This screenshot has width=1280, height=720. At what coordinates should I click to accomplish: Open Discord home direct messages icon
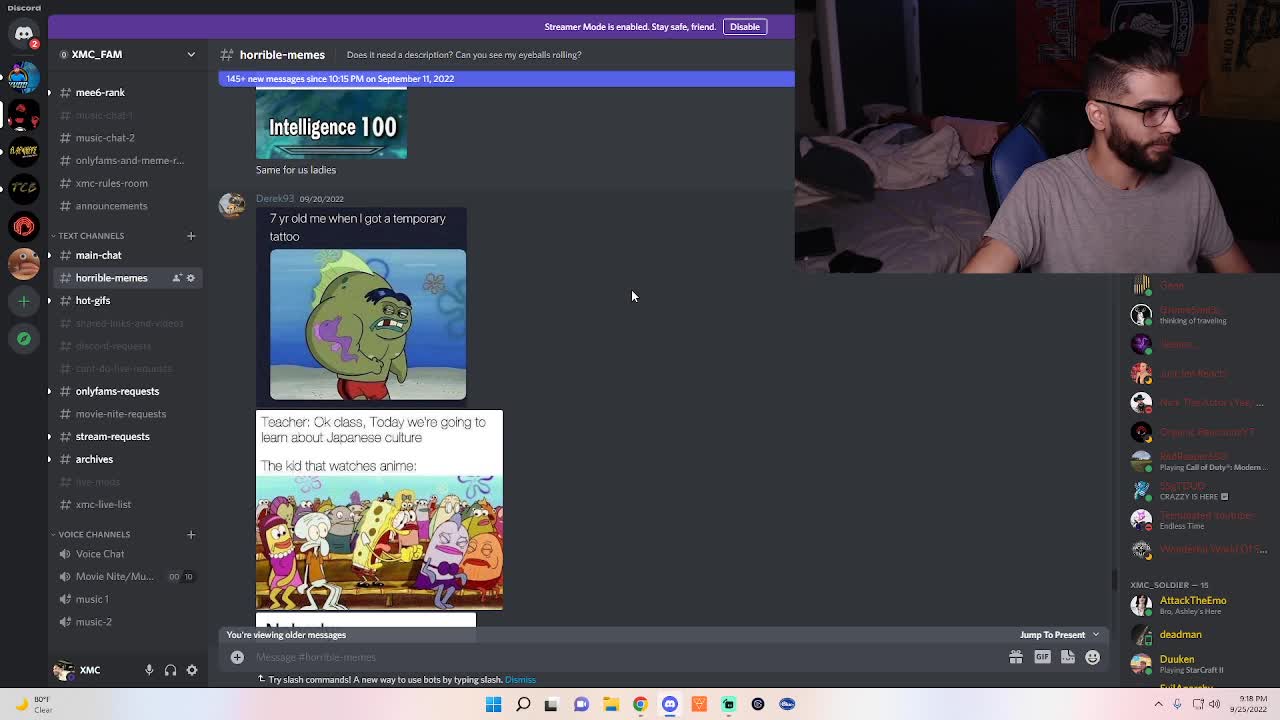[x=24, y=34]
